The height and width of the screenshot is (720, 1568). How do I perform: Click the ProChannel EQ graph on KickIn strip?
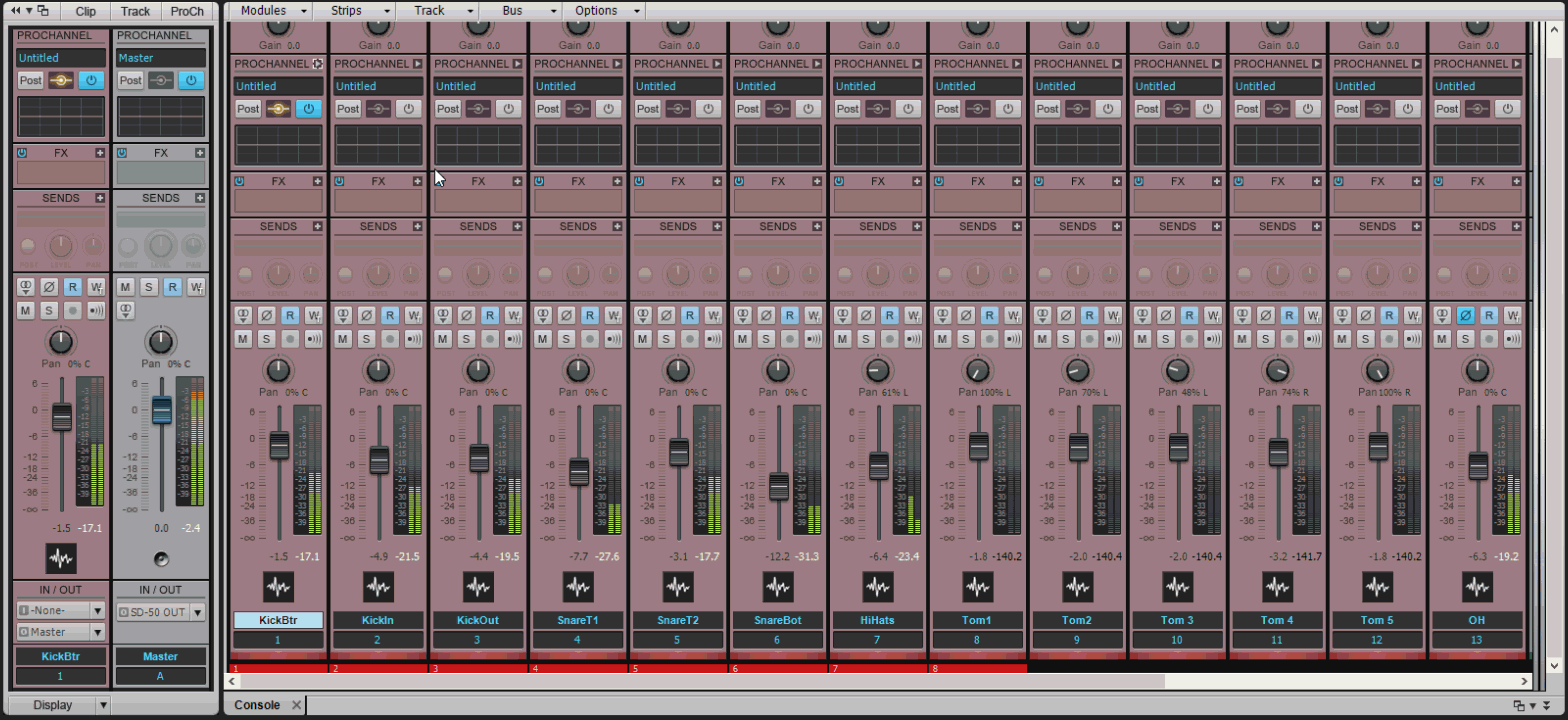pos(378,145)
